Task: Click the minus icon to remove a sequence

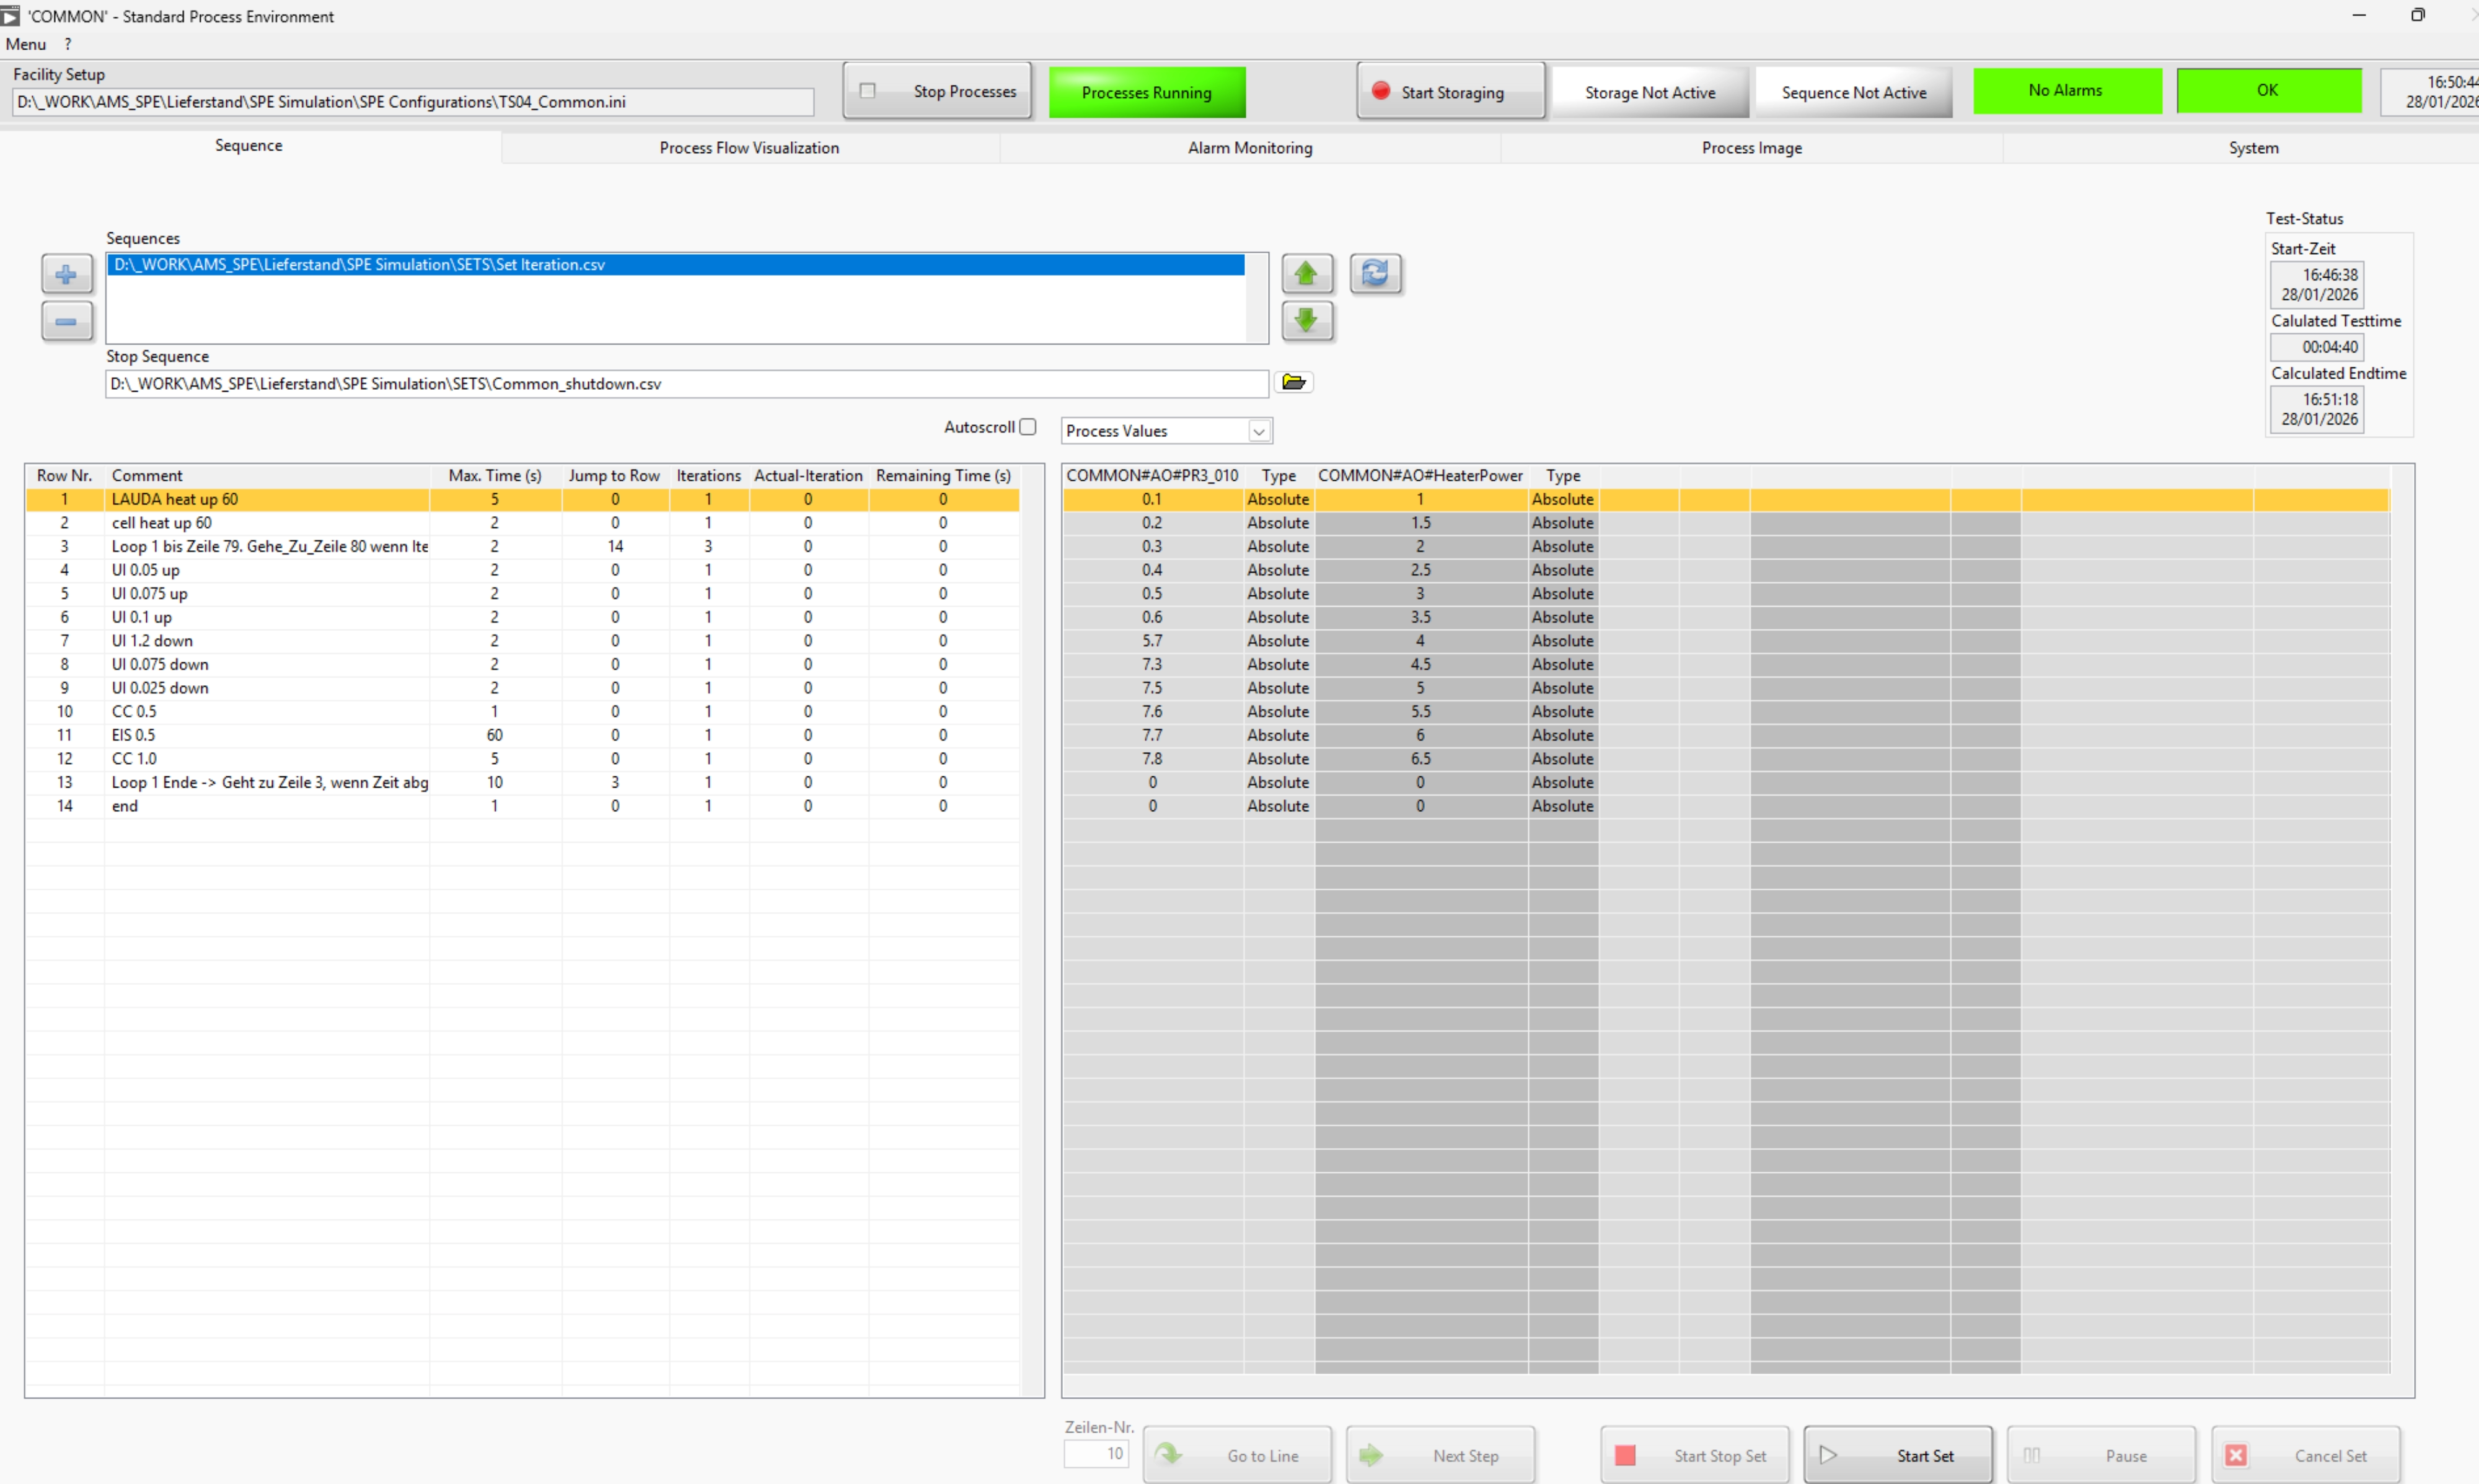Action: [x=66, y=321]
